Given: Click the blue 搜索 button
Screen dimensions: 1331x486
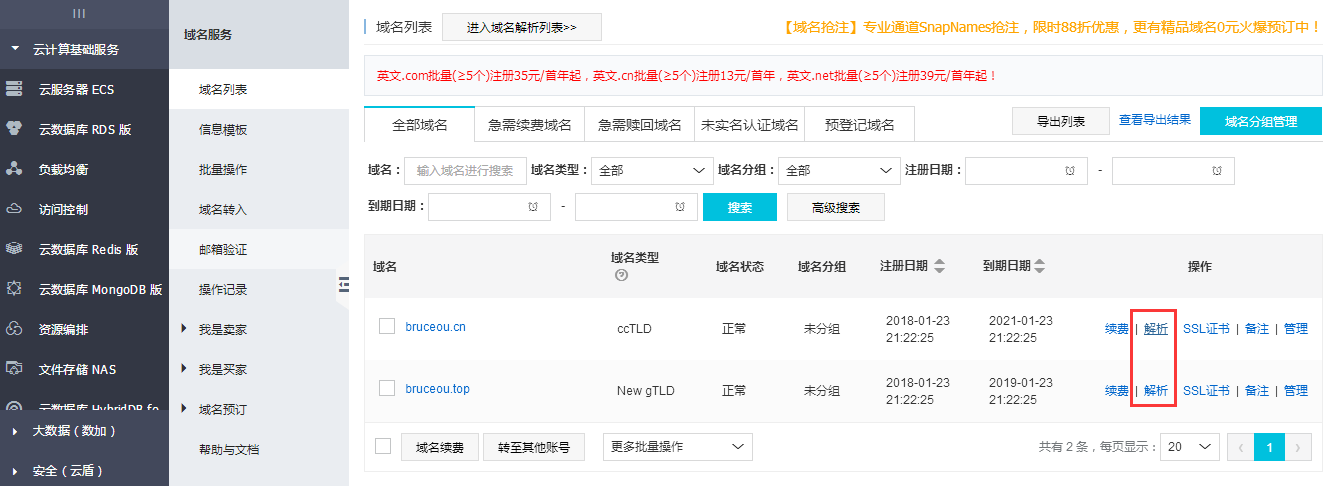Looking at the screenshot, I should [740, 207].
